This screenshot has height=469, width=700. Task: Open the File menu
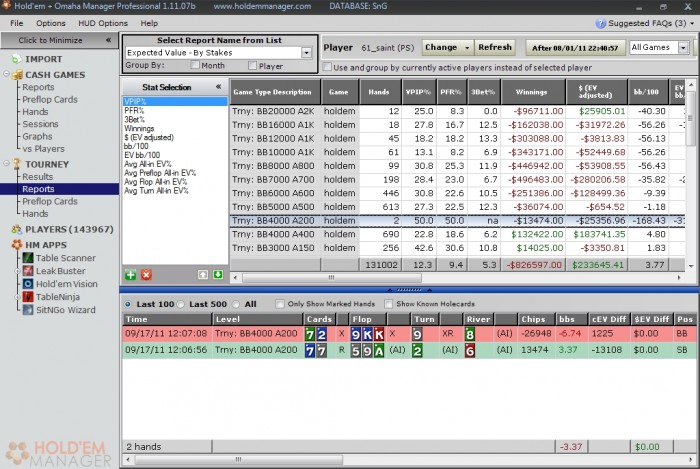click(x=17, y=23)
